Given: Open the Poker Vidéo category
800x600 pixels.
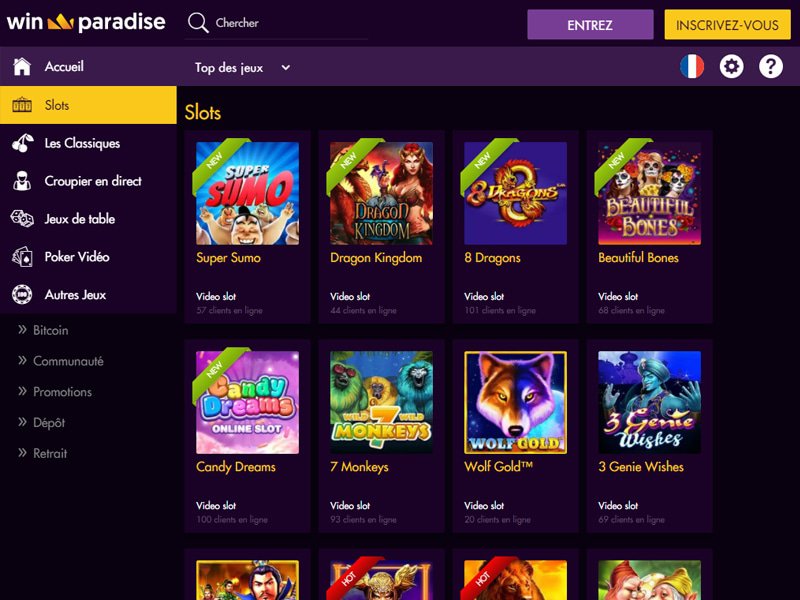Looking at the screenshot, I should pyautogui.click(x=88, y=257).
